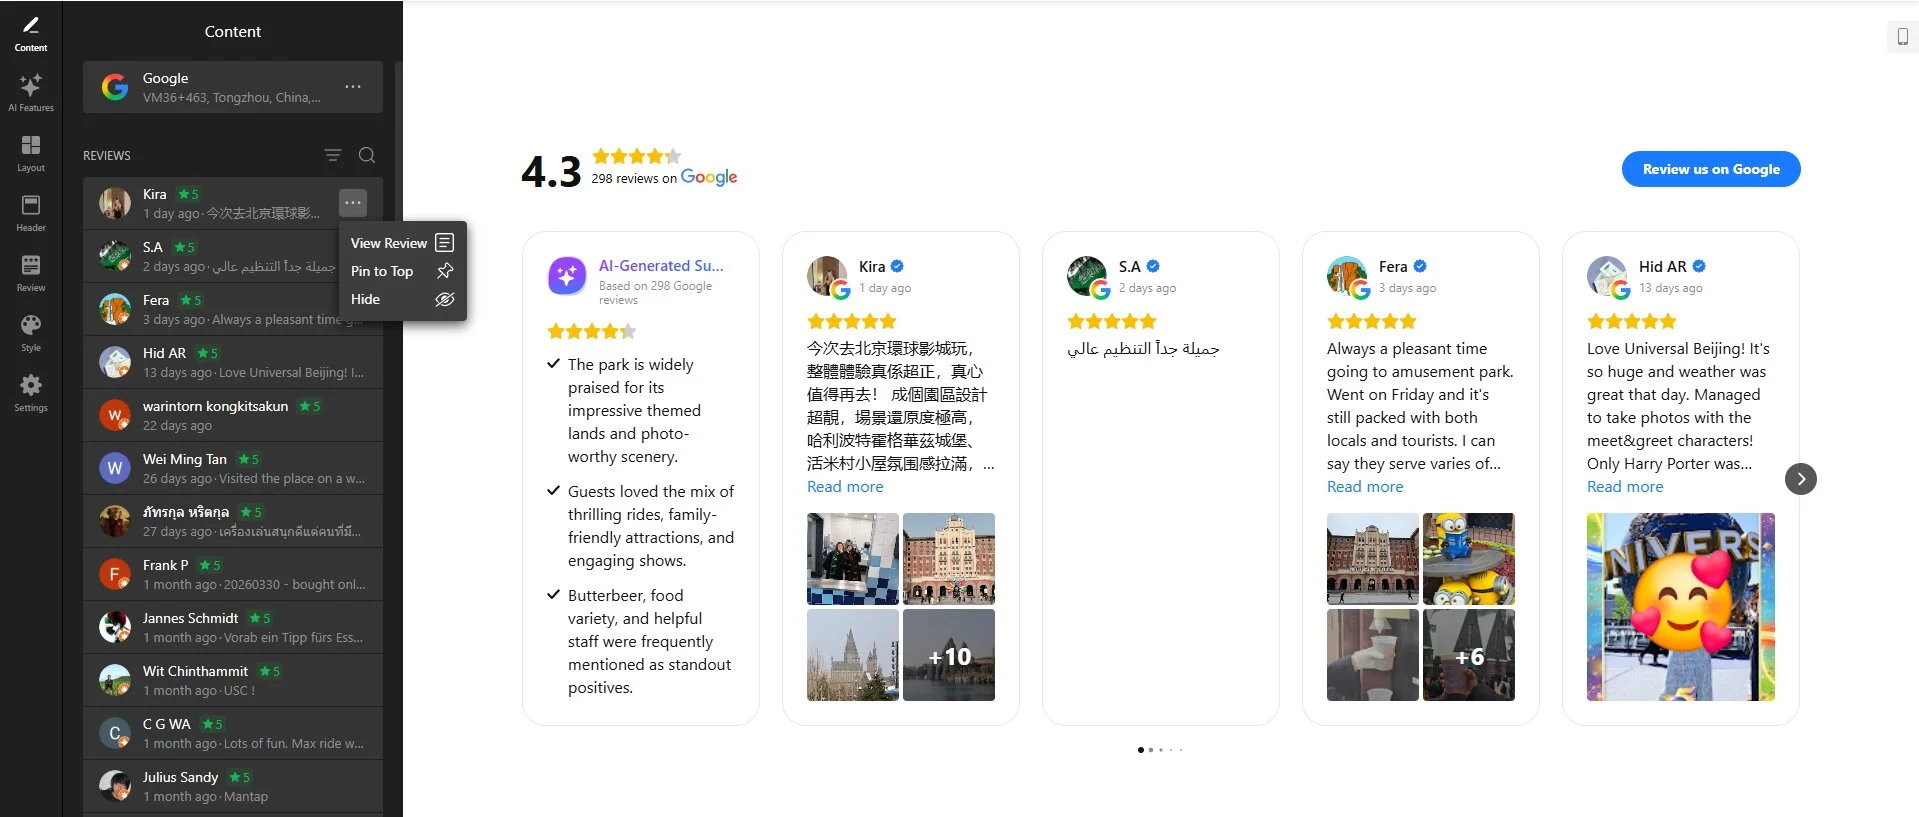Screen dimensions: 1919x817
Task: Open the Layout section
Action: [31, 153]
